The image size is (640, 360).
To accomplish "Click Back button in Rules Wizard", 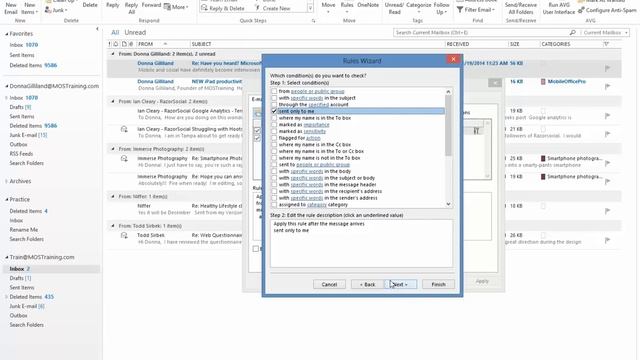I will (x=367, y=284).
